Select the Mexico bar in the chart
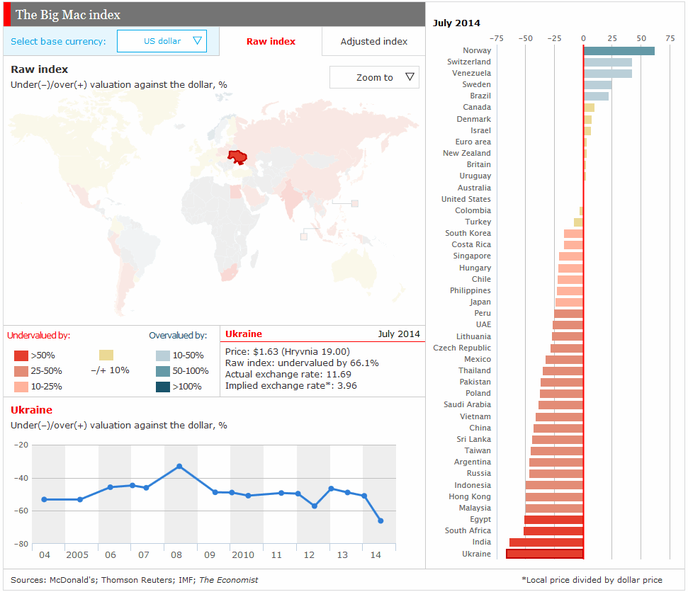Image resolution: width=688 pixels, height=592 pixels. click(564, 360)
